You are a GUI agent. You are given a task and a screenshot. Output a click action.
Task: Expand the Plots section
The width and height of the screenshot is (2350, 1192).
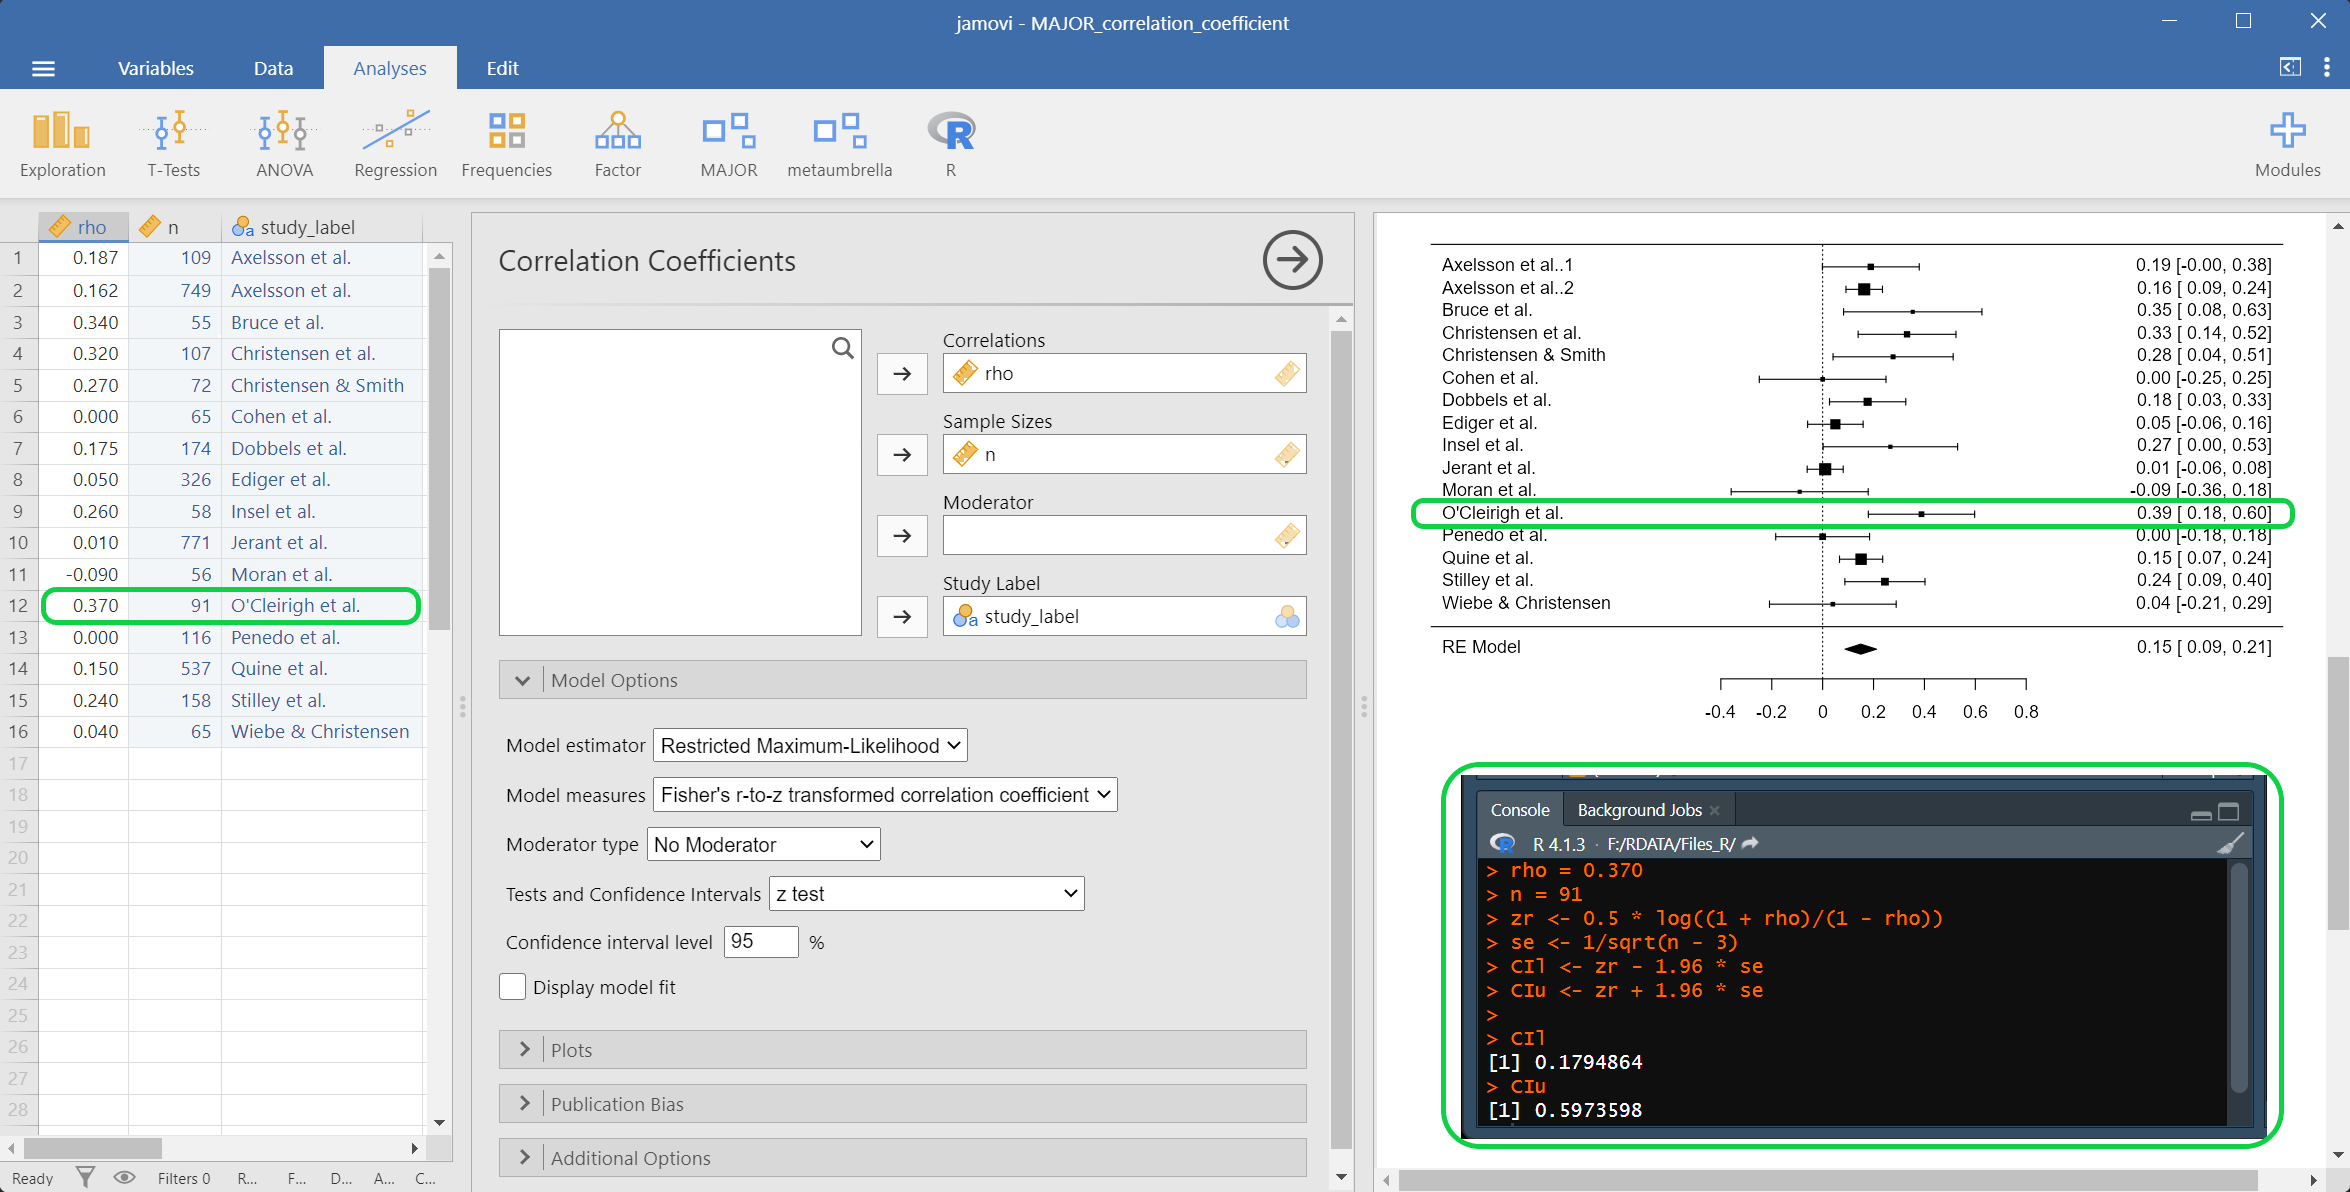point(902,1050)
